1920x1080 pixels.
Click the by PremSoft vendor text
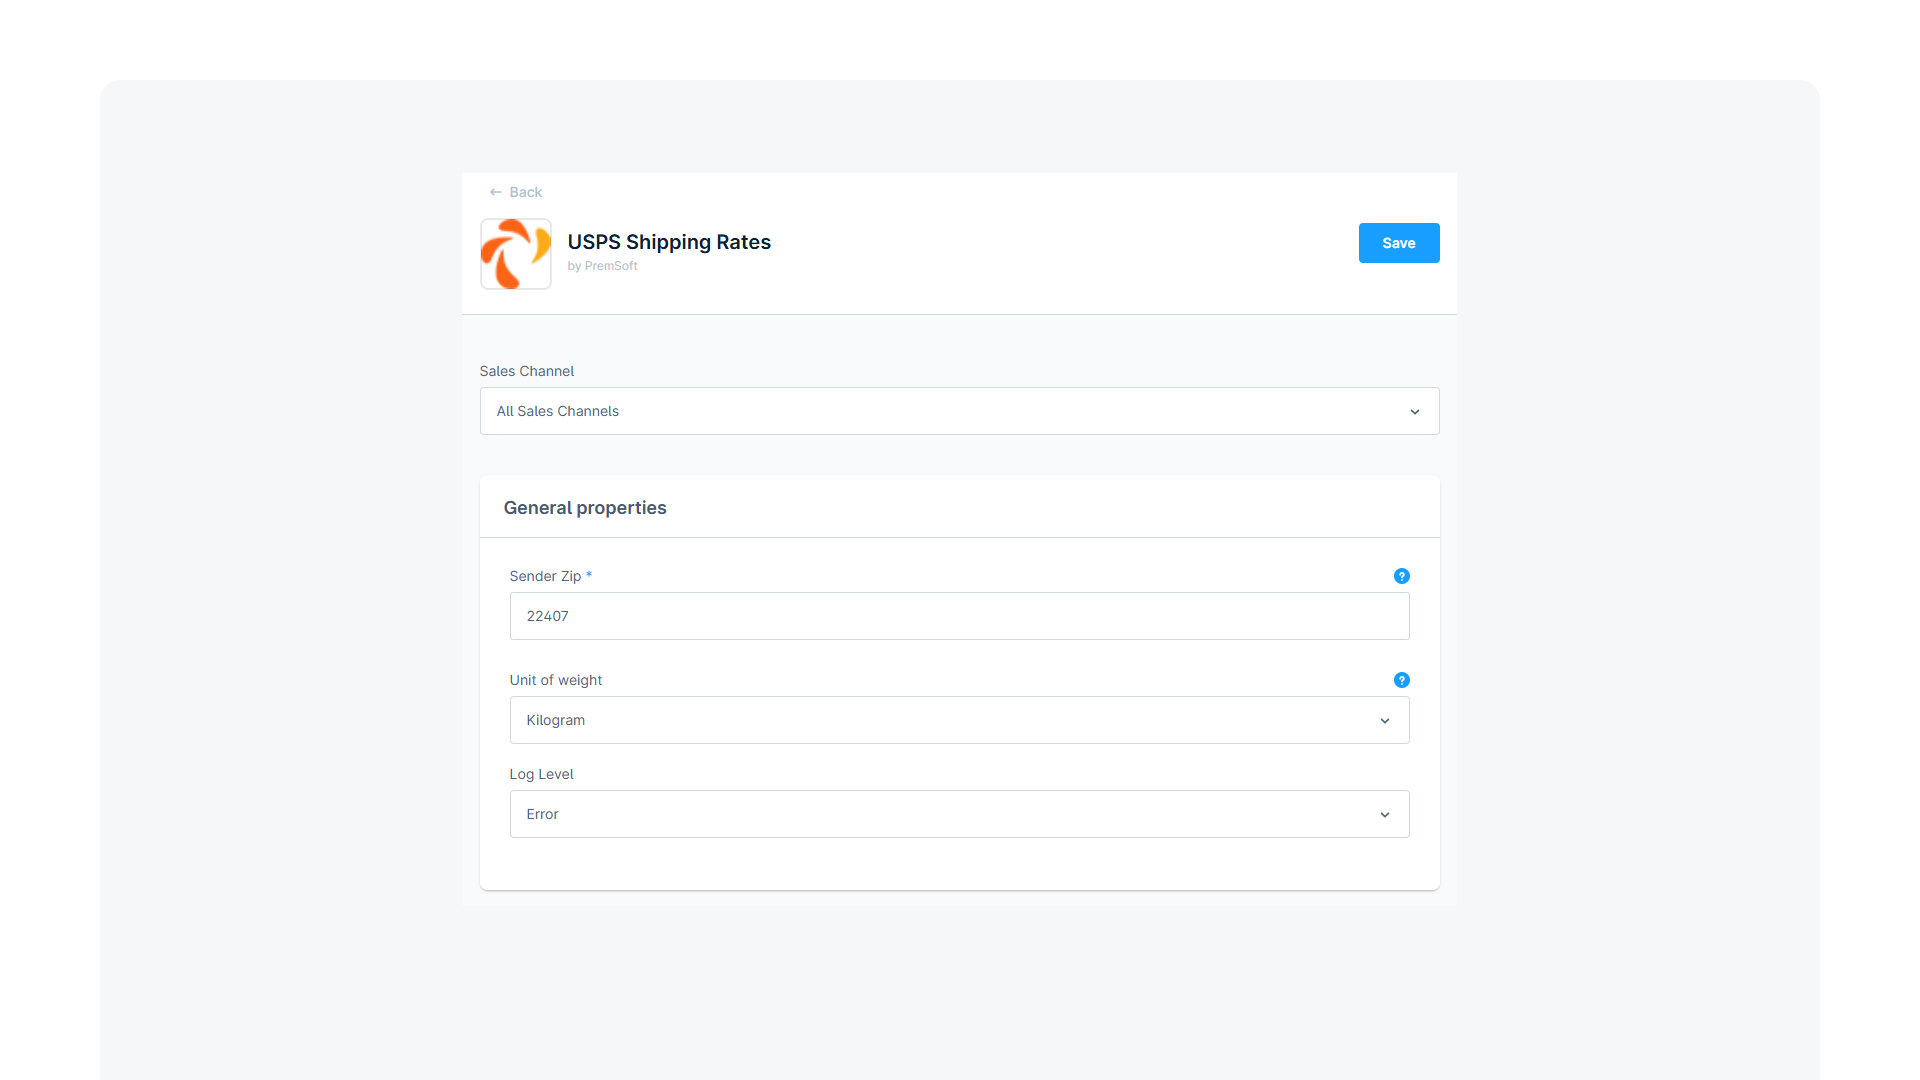(602, 266)
